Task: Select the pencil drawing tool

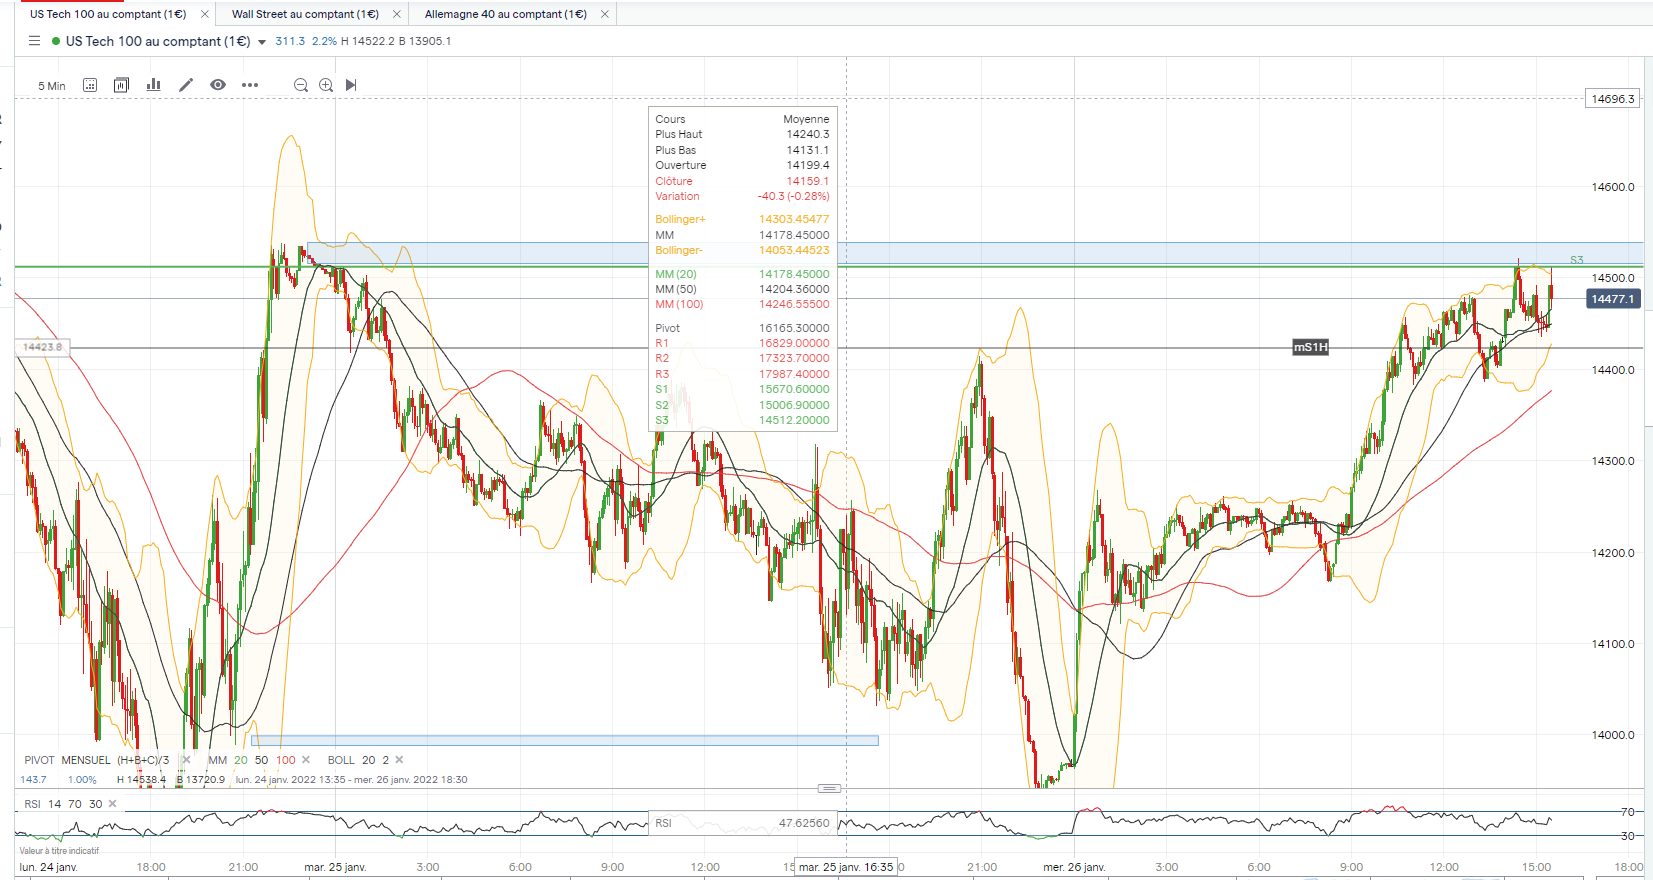Action: click(x=186, y=85)
